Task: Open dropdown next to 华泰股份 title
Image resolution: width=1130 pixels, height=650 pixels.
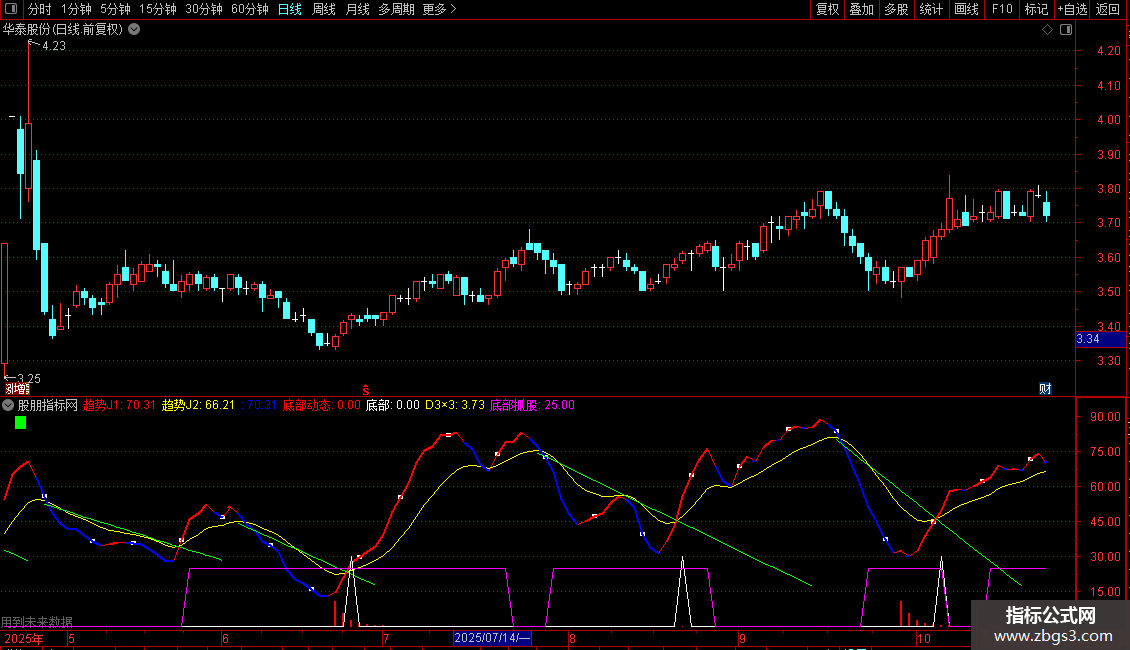Action: pyautogui.click(x=134, y=30)
